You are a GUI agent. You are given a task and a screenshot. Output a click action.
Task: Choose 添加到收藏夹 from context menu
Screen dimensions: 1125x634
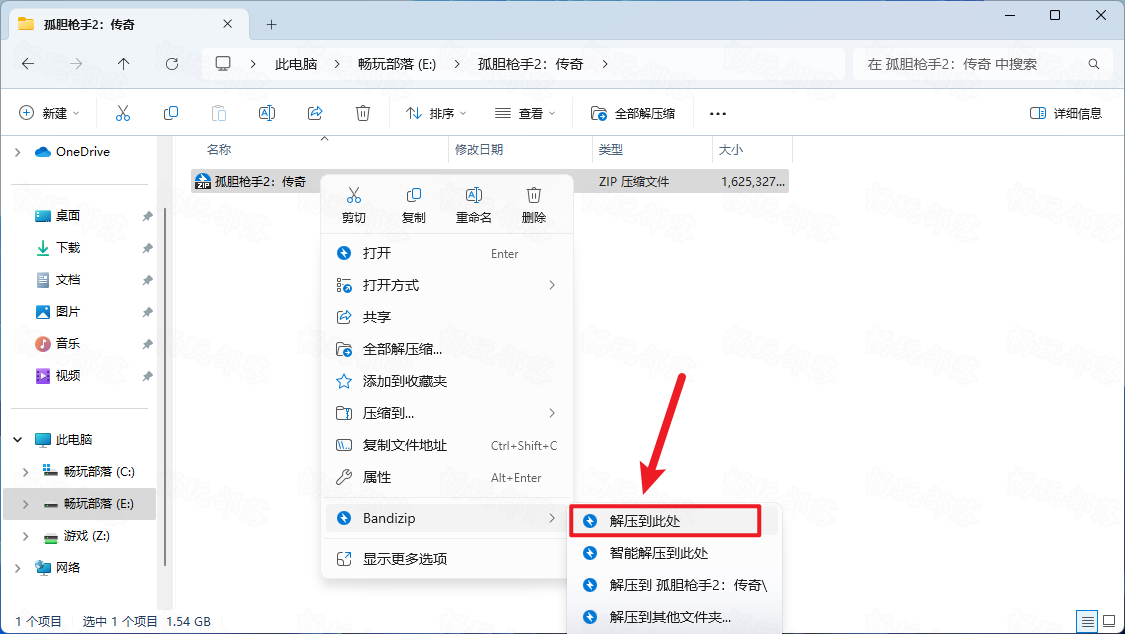point(447,381)
